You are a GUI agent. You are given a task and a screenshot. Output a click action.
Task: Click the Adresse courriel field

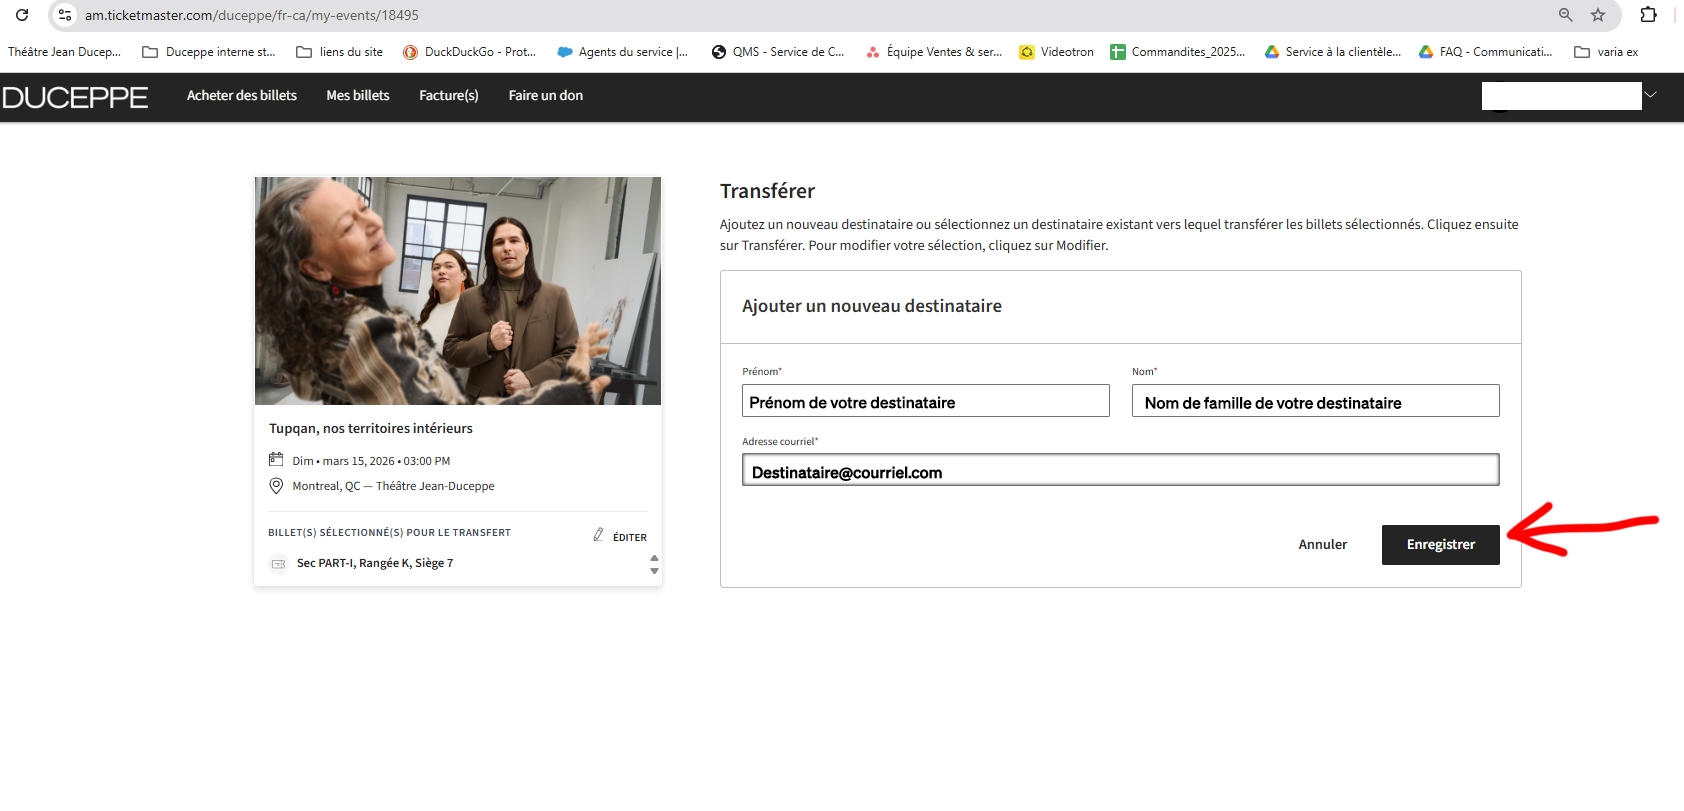coord(1120,470)
